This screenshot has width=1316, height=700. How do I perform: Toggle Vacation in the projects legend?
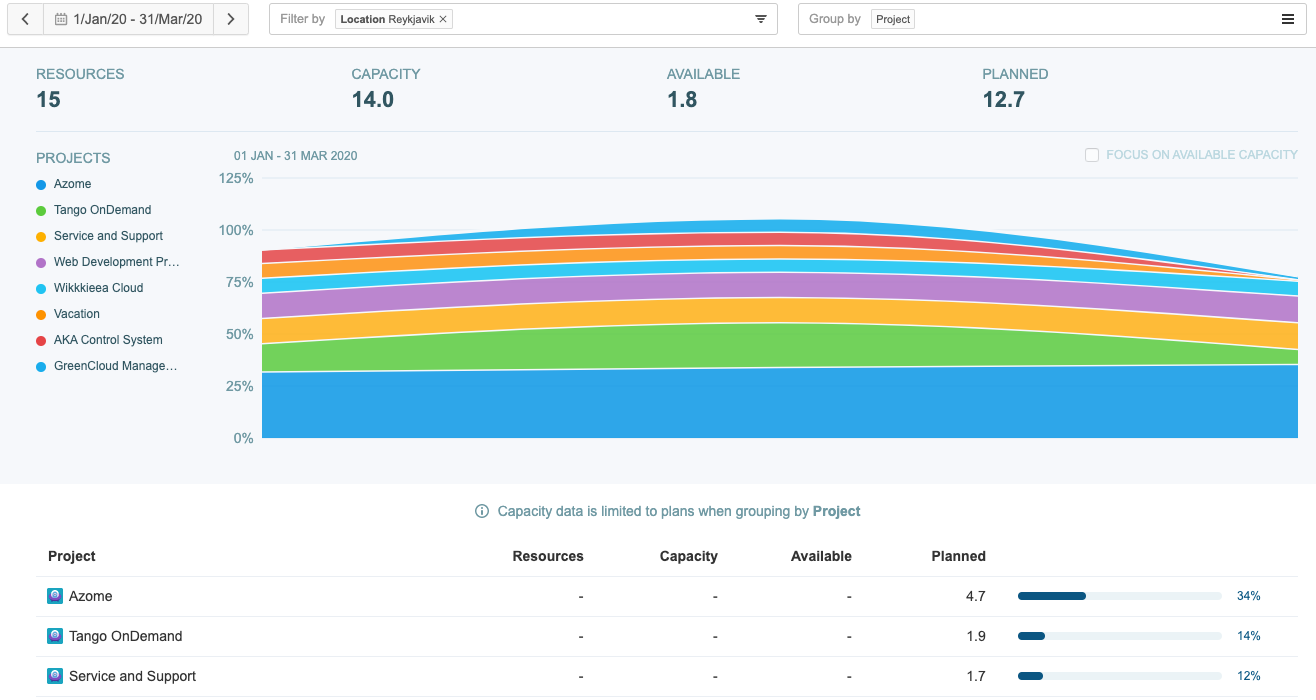point(76,314)
